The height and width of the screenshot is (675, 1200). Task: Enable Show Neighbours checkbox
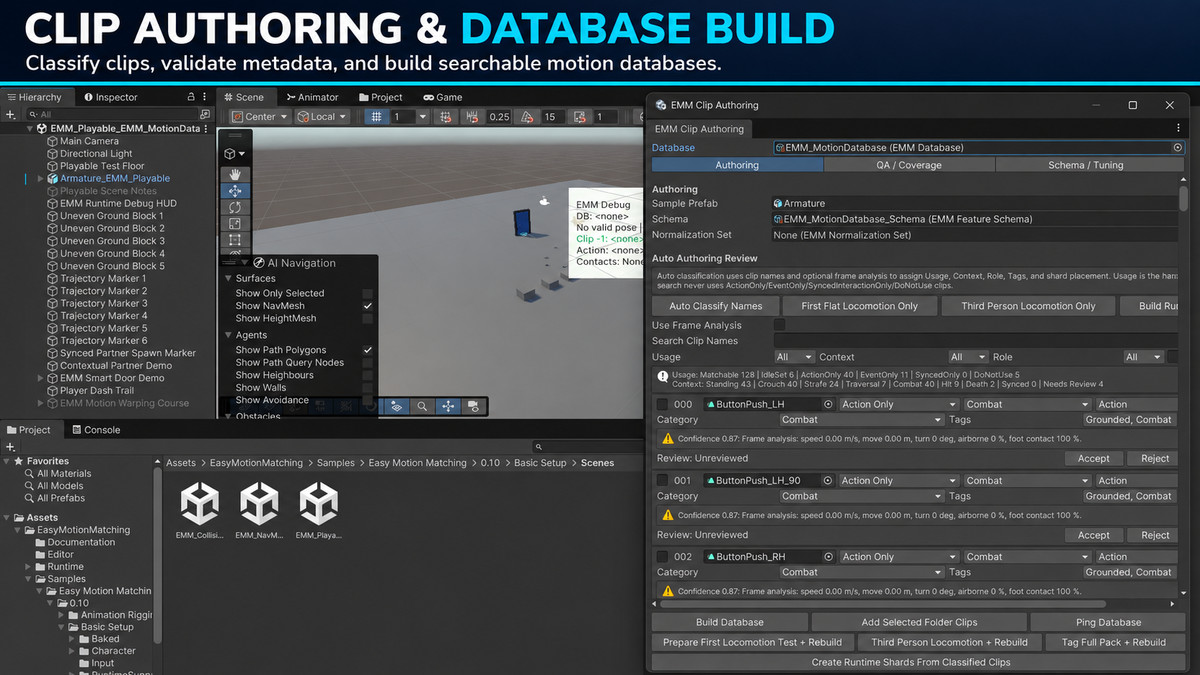(368, 375)
